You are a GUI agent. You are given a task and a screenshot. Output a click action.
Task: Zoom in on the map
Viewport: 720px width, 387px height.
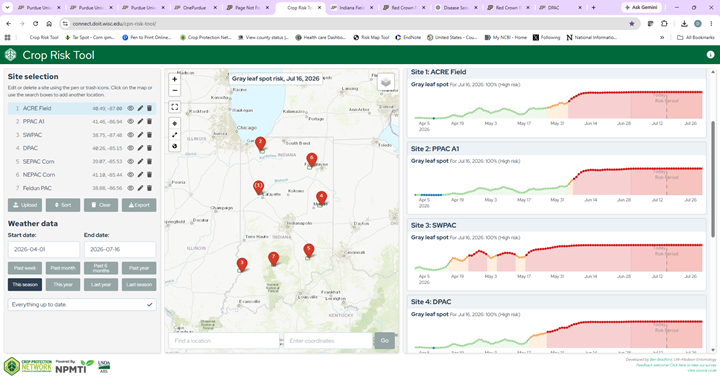(x=174, y=79)
